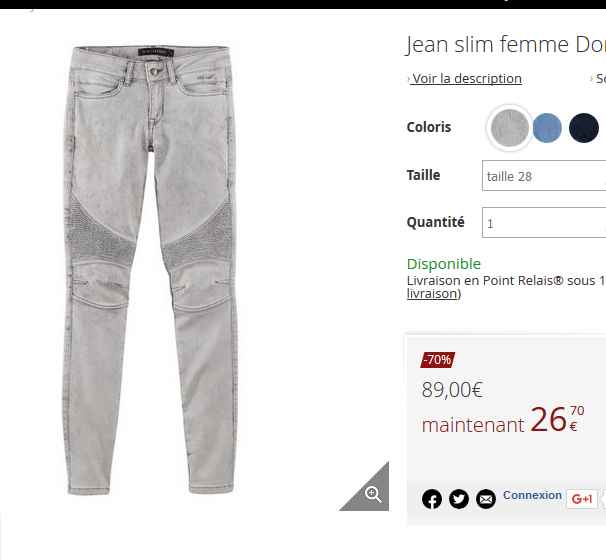Share product via Twitter bird icon
This screenshot has width=606, height=560.
pos(459,499)
